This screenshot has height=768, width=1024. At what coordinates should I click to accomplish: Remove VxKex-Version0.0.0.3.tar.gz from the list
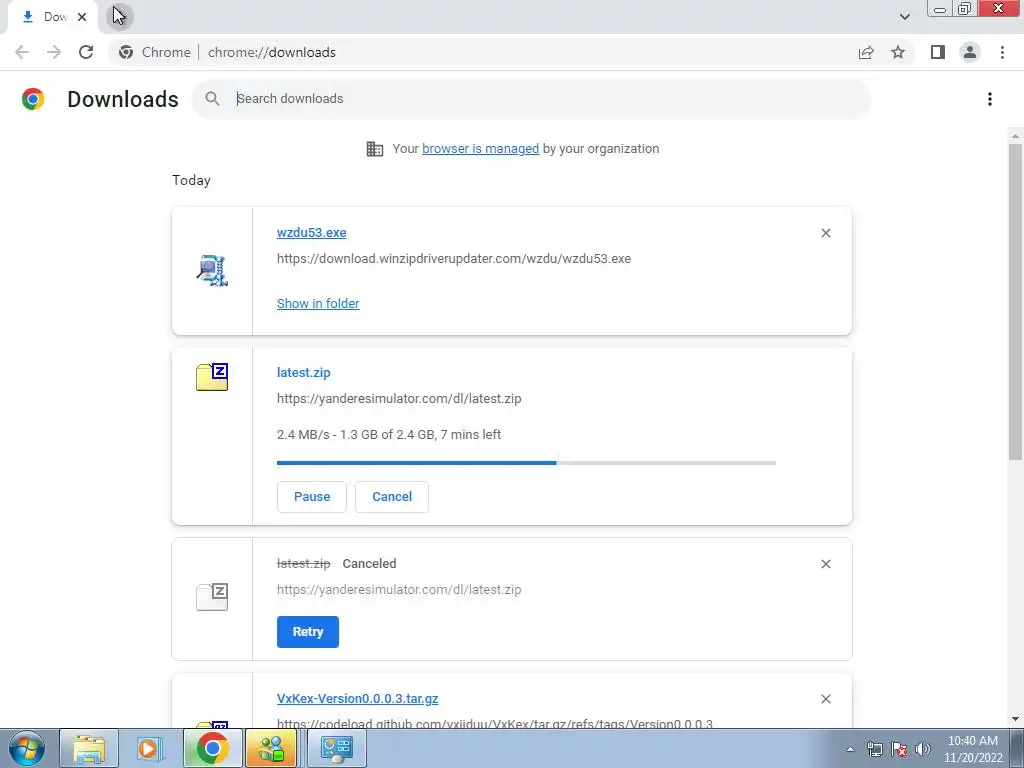tap(825, 699)
